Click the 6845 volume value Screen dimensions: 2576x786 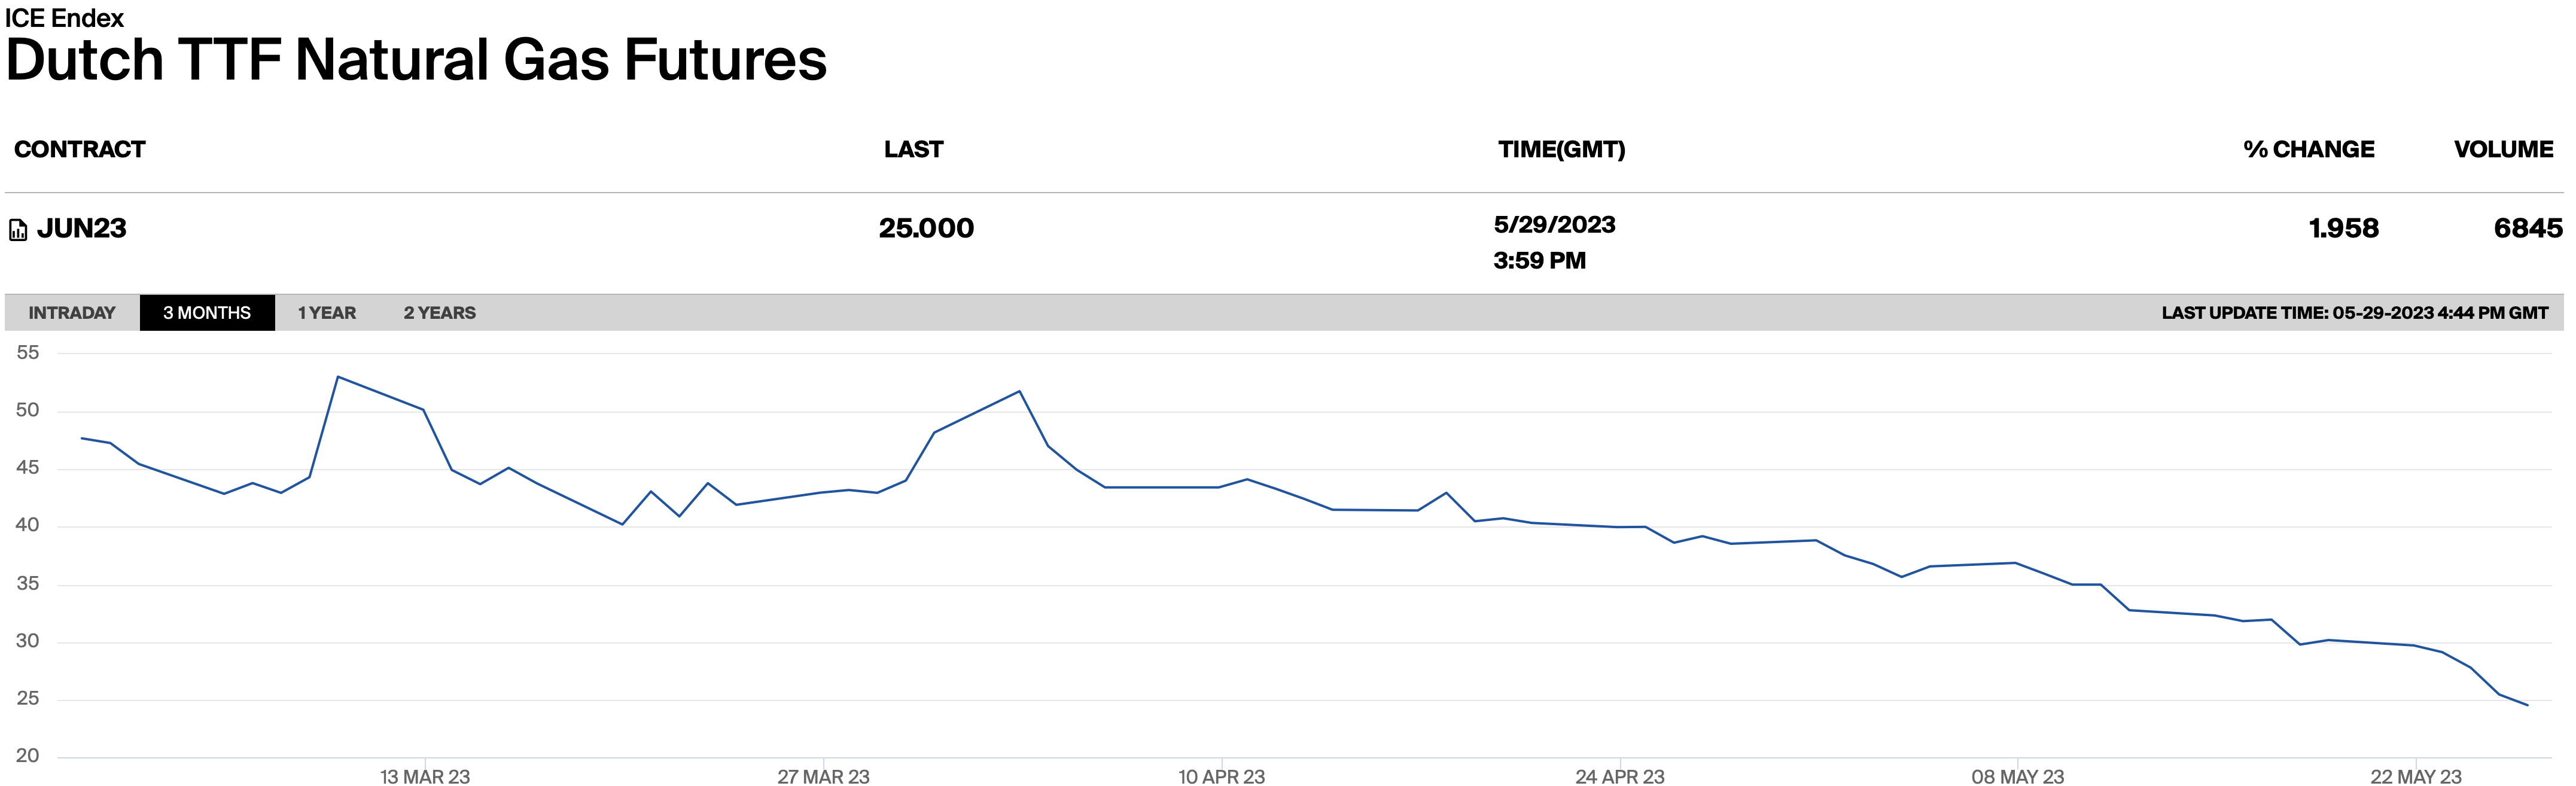(2527, 228)
